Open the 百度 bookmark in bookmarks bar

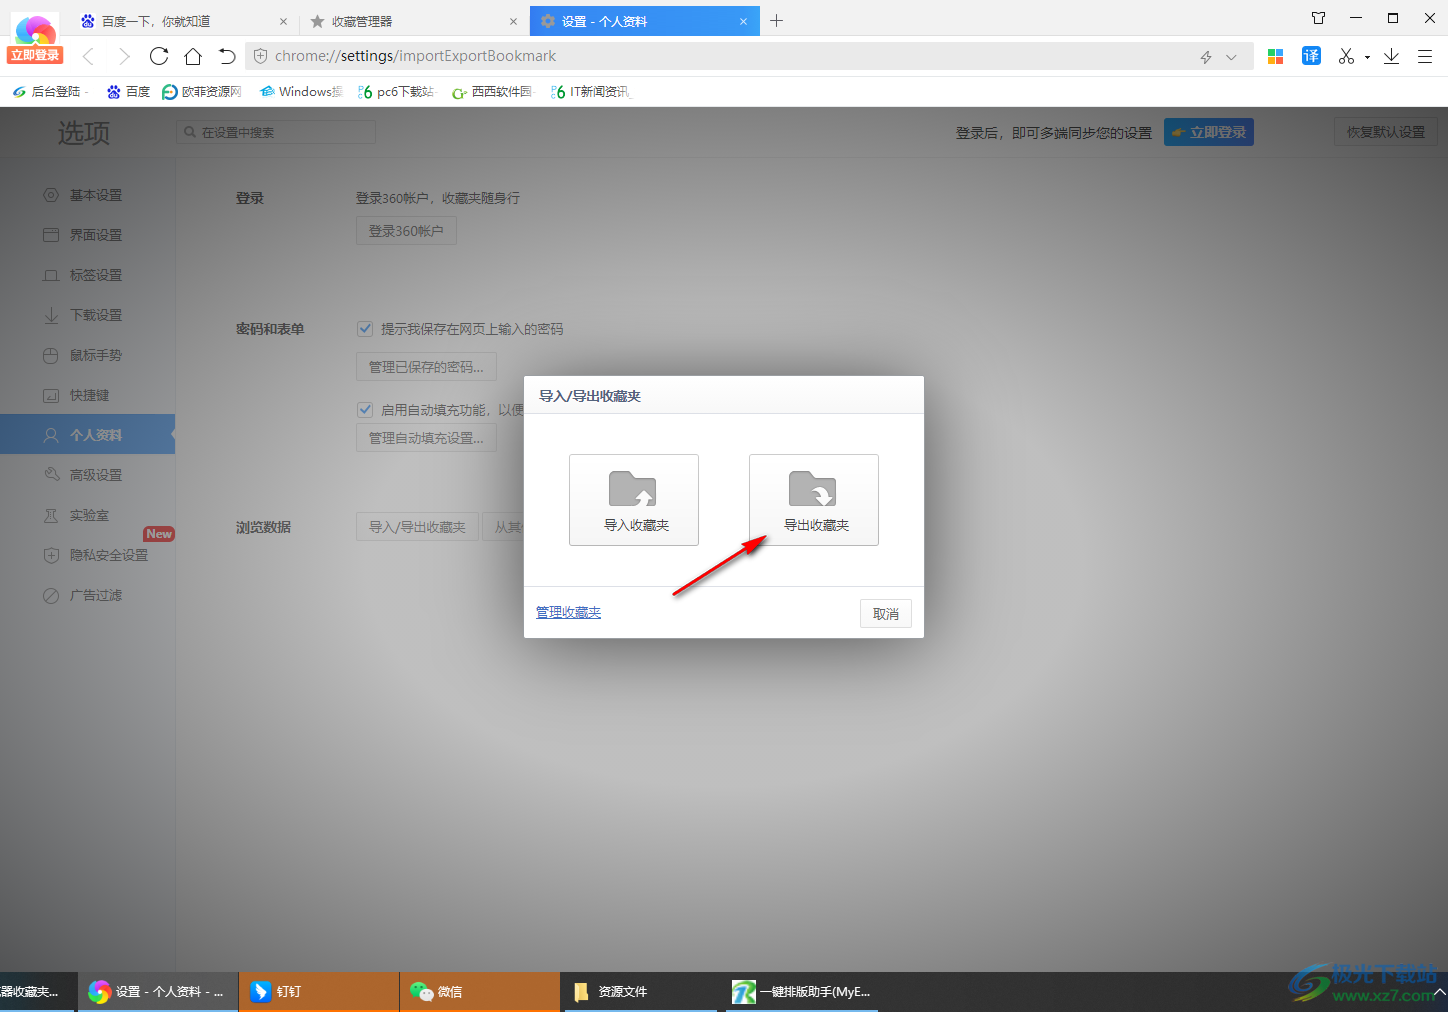point(128,91)
